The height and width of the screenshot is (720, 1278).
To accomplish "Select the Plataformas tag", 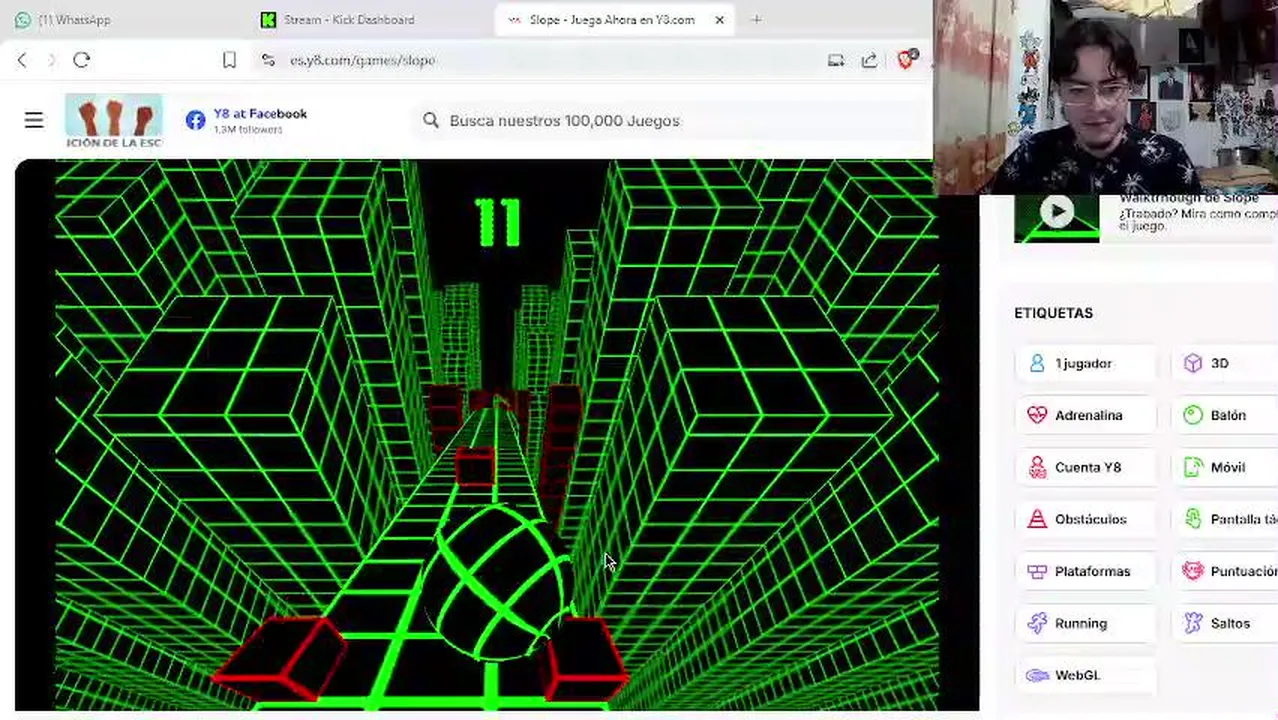I will (1085, 571).
